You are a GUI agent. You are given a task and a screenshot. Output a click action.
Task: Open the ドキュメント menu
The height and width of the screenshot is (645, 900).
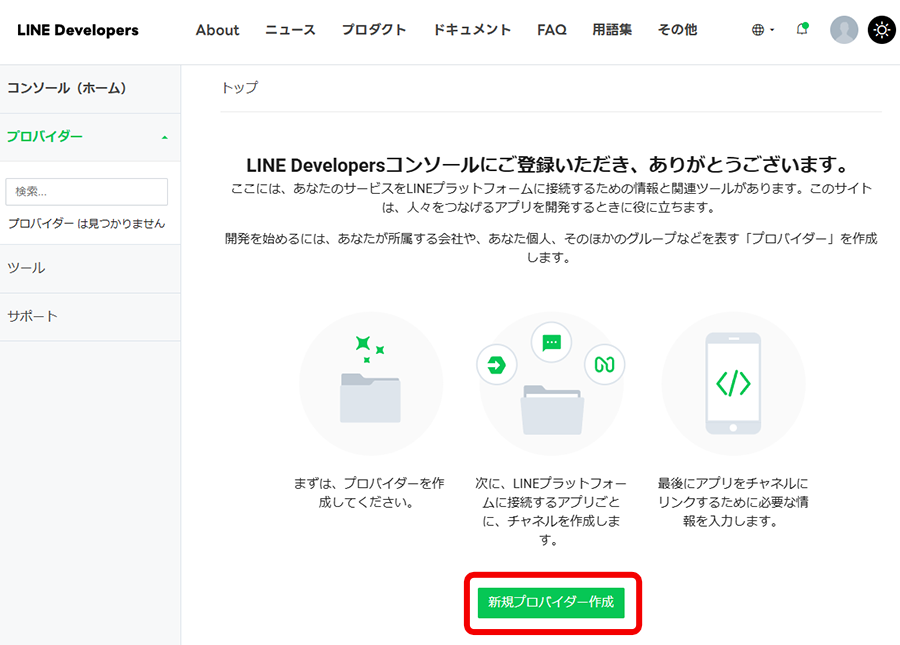[x=472, y=30]
